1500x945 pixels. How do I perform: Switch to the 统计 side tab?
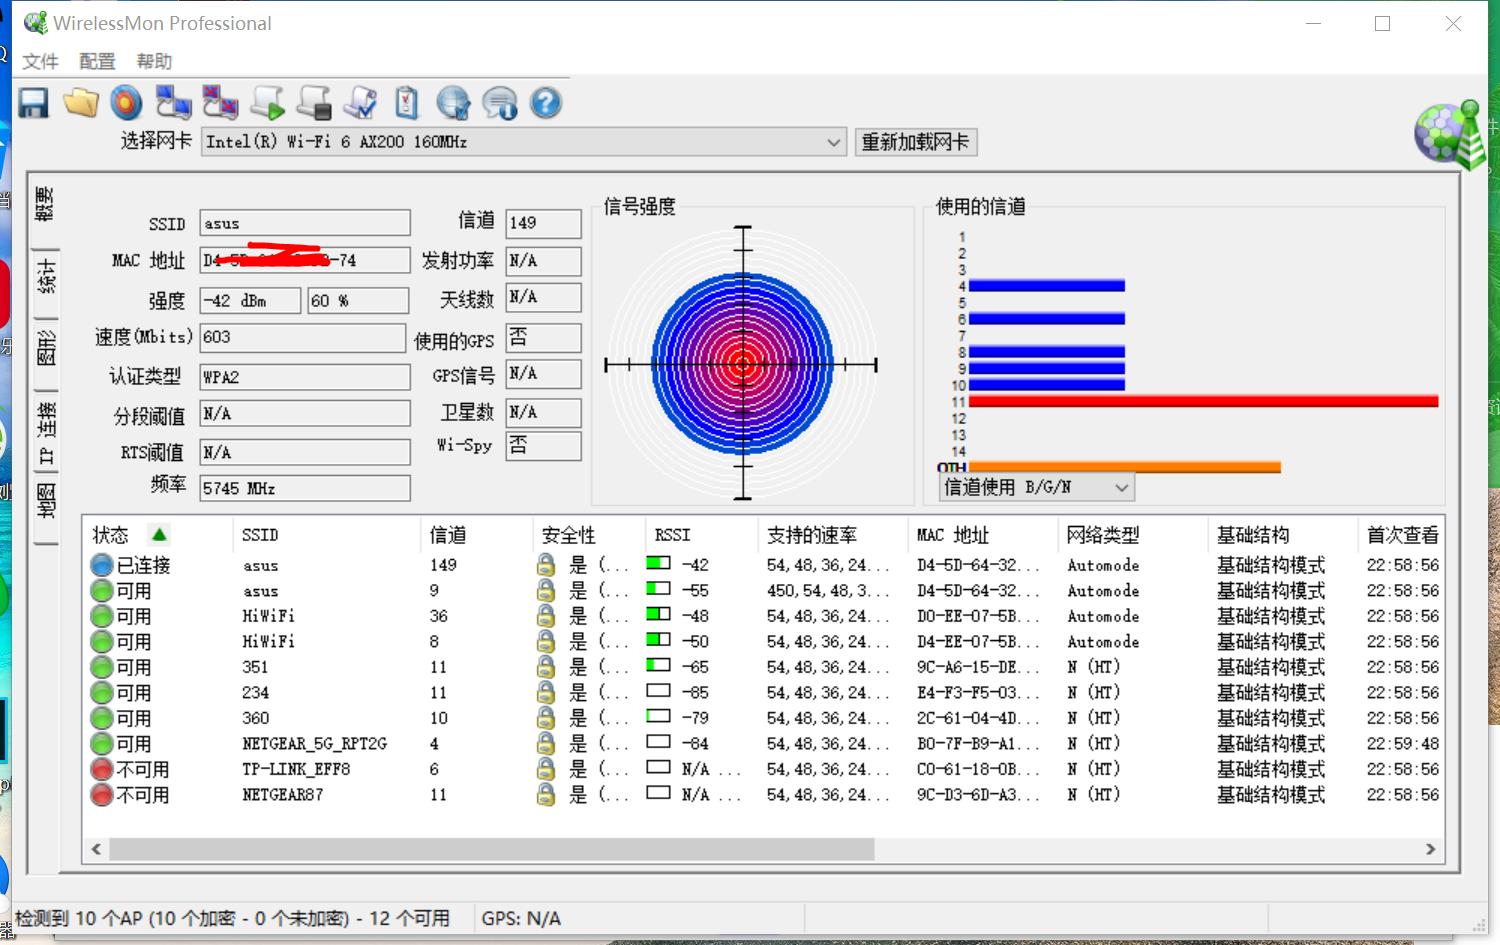pyautogui.click(x=46, y=275)
